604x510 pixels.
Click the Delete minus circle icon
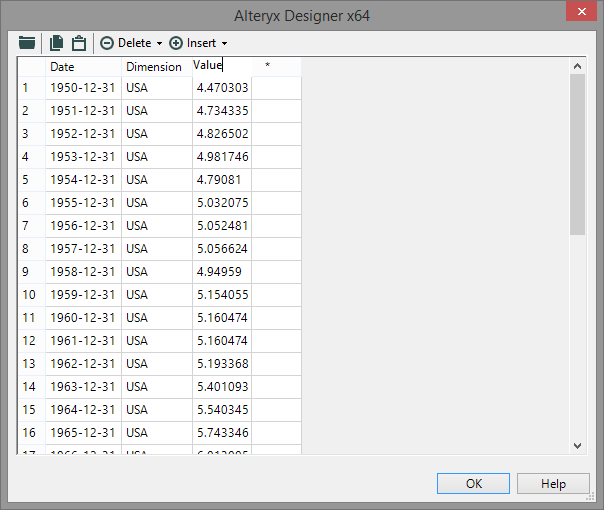[x=107, y=43]
